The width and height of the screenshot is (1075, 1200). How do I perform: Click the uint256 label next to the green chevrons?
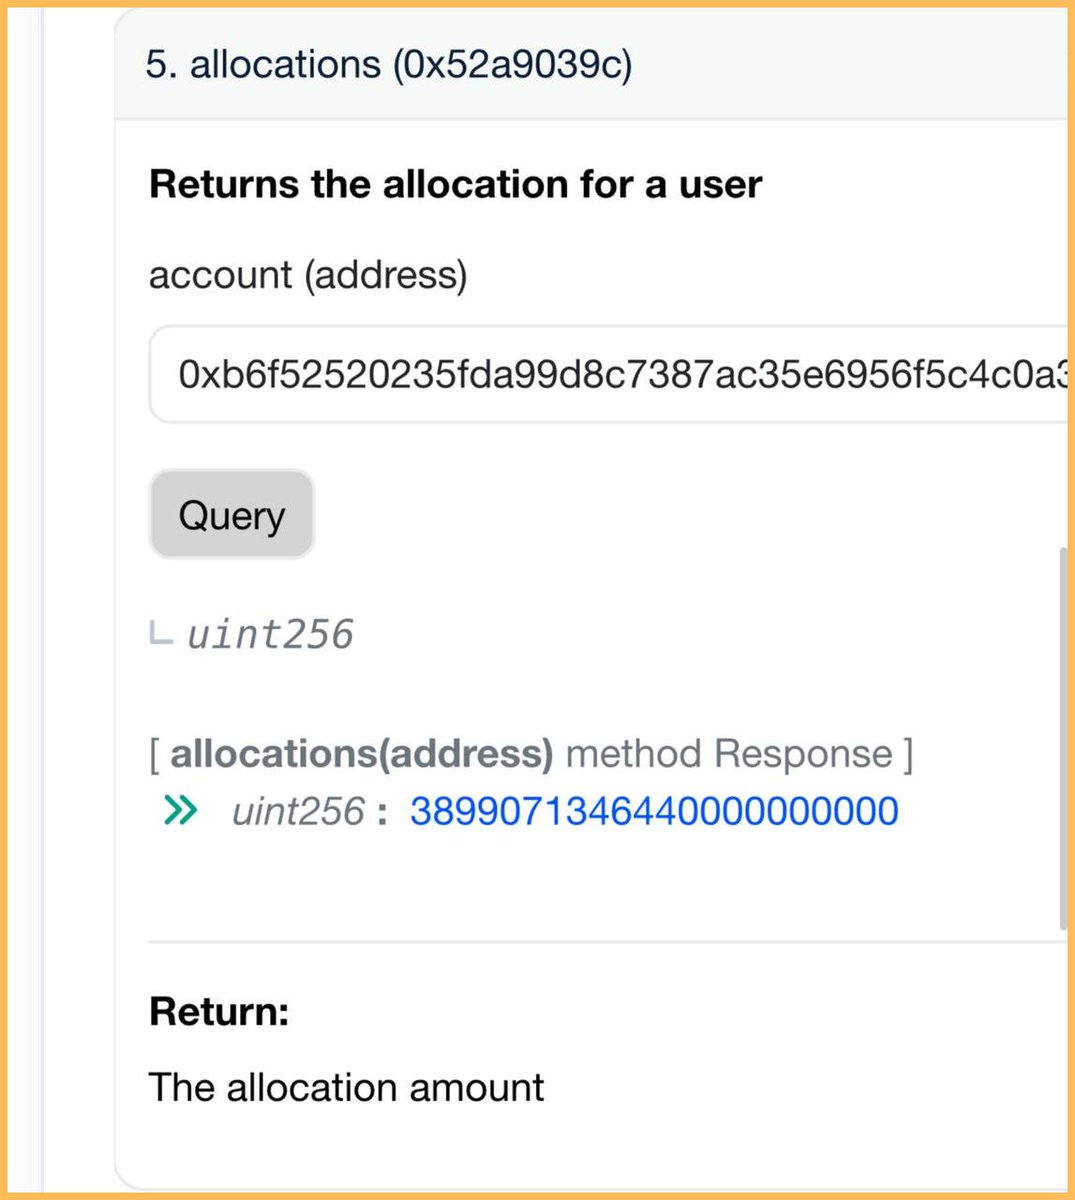pyautogui.click(x=298, y=810)
